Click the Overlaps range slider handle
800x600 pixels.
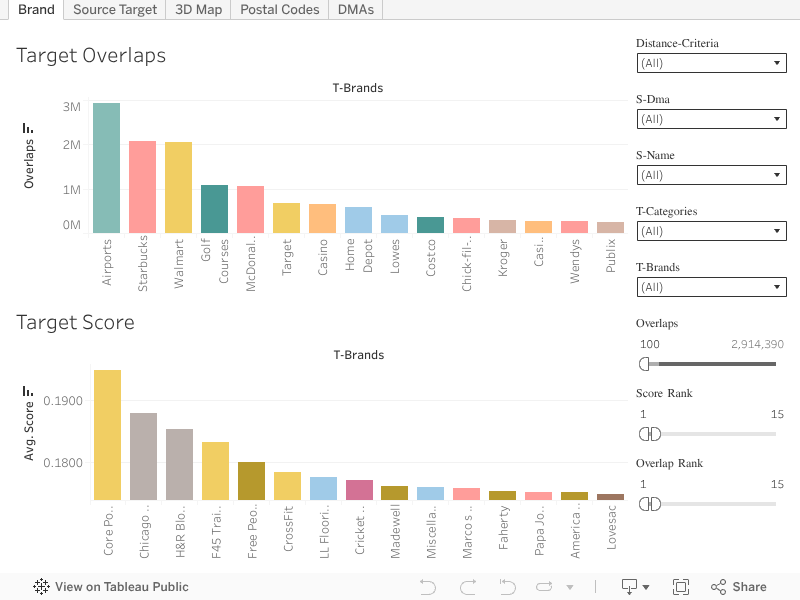[x=644, y=363]
